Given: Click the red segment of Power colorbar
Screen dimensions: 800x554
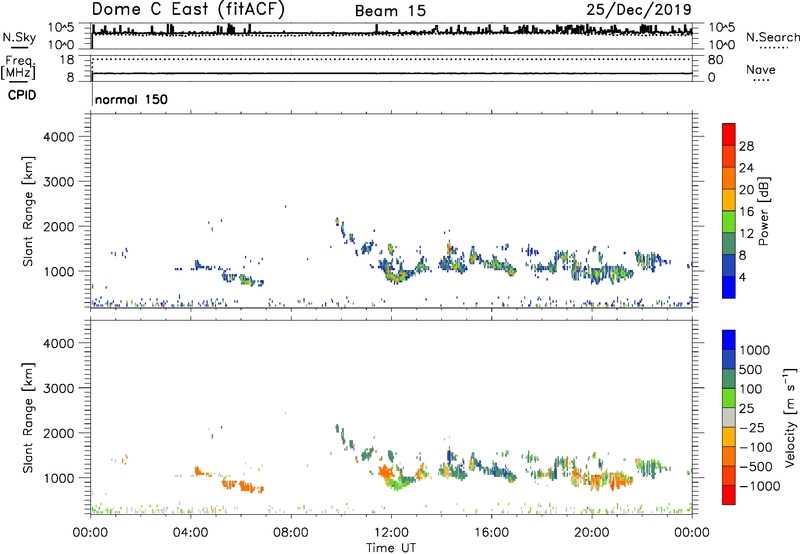Looking at the screenshot, I should [729, 134].
